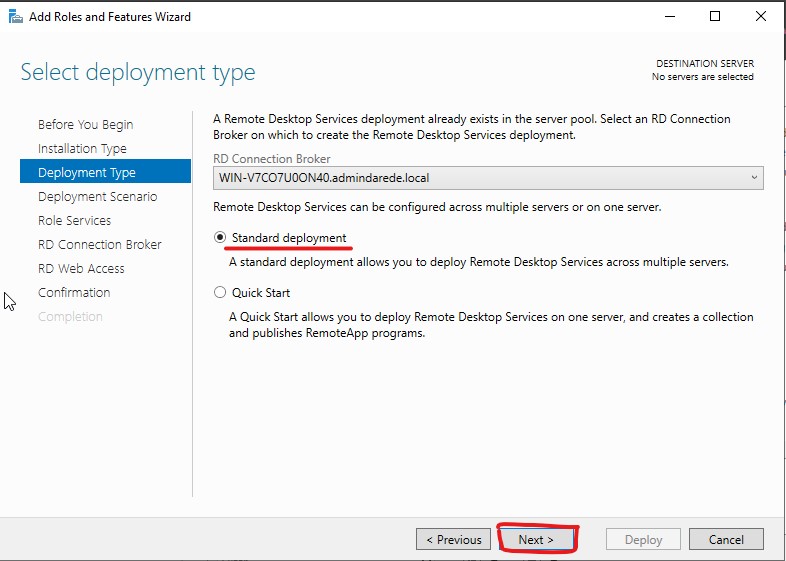Click the title 'Add Roles and Features Wizard'

[110, 17]
